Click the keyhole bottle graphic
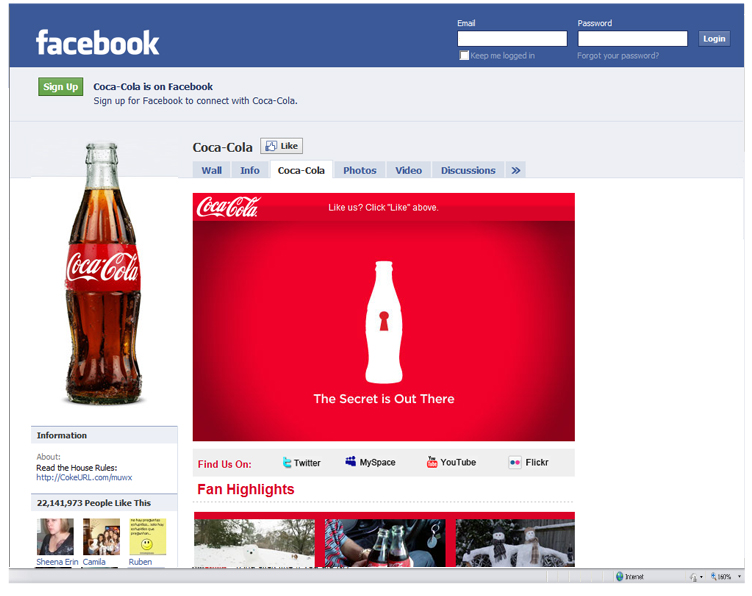 click(x=384, y=322)
